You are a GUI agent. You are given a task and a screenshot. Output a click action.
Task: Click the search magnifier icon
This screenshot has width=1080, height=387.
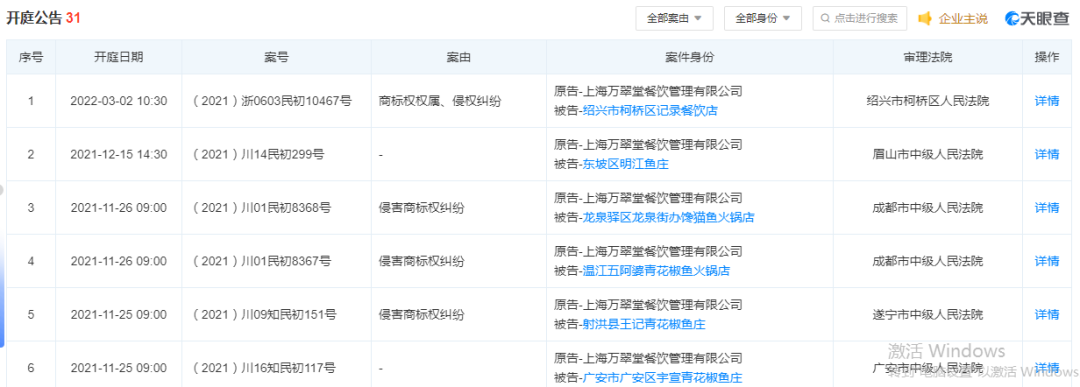(x=824, y=19)
